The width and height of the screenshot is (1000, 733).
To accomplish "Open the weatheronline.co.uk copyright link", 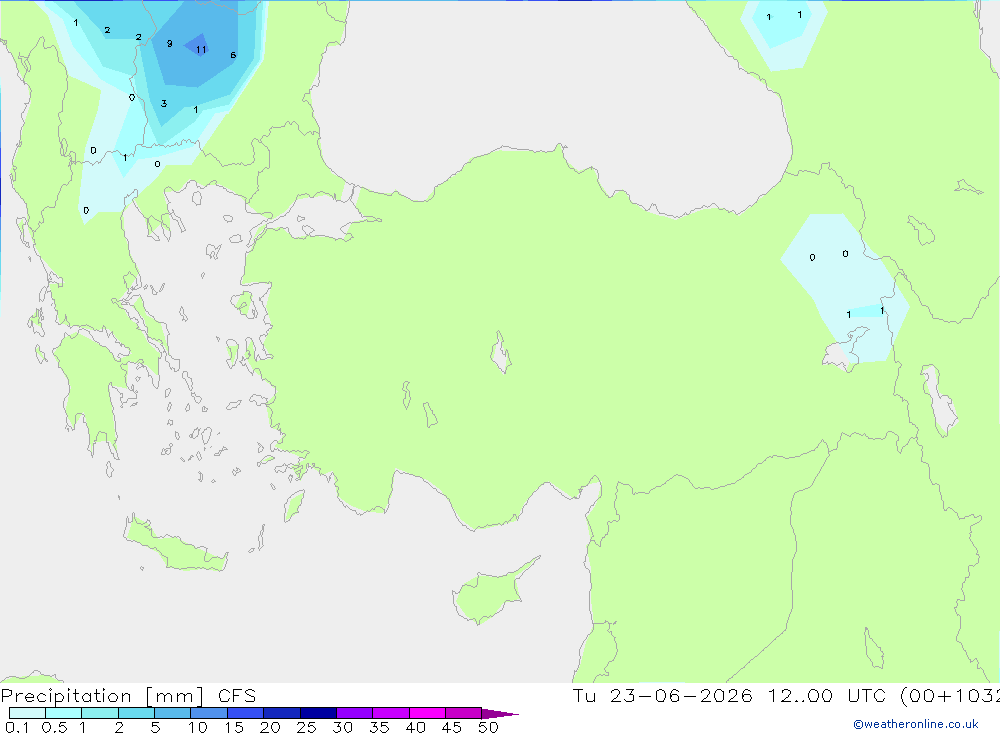I will coord(916,724).
